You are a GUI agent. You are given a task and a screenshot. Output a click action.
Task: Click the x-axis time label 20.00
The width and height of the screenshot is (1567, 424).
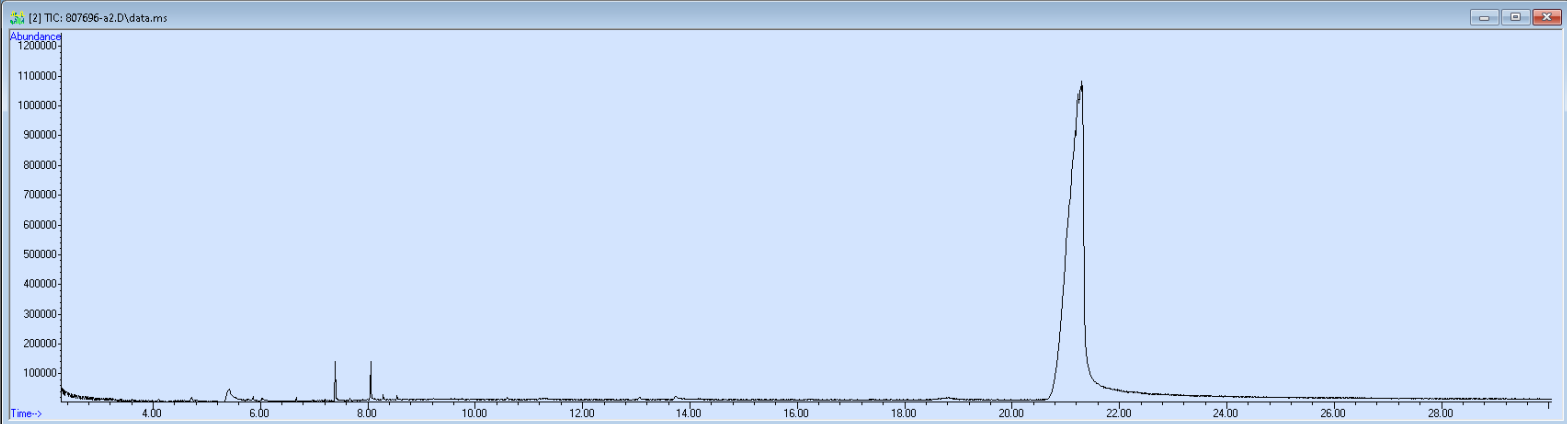pyautogui.click(x=1011, y=413)
